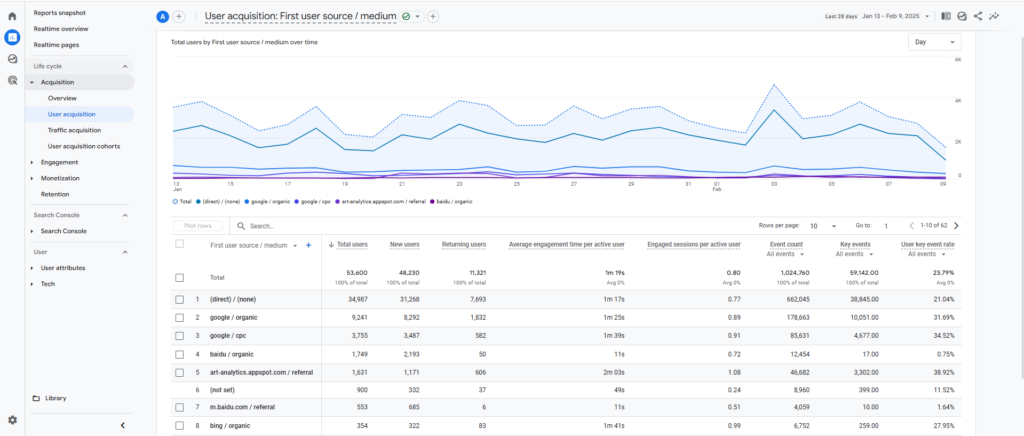This screenshot has width=1024, height=436.
Task: Check the google / organic row checkbox
Action: (180, 317)
